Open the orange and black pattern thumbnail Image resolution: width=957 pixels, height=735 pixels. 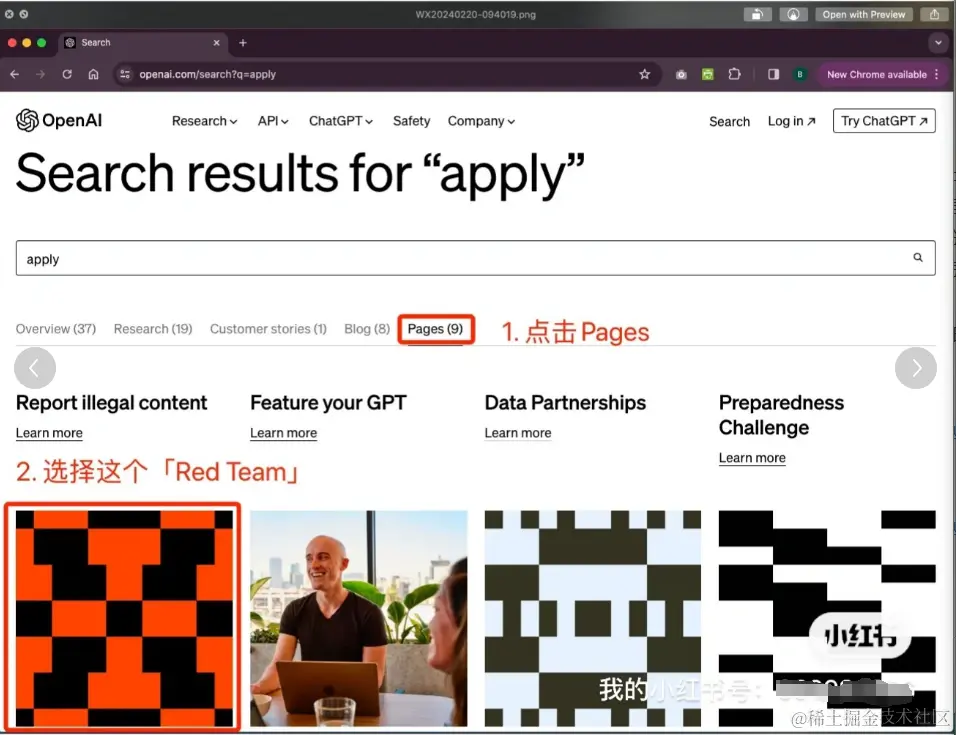click(x=124, y=618)
